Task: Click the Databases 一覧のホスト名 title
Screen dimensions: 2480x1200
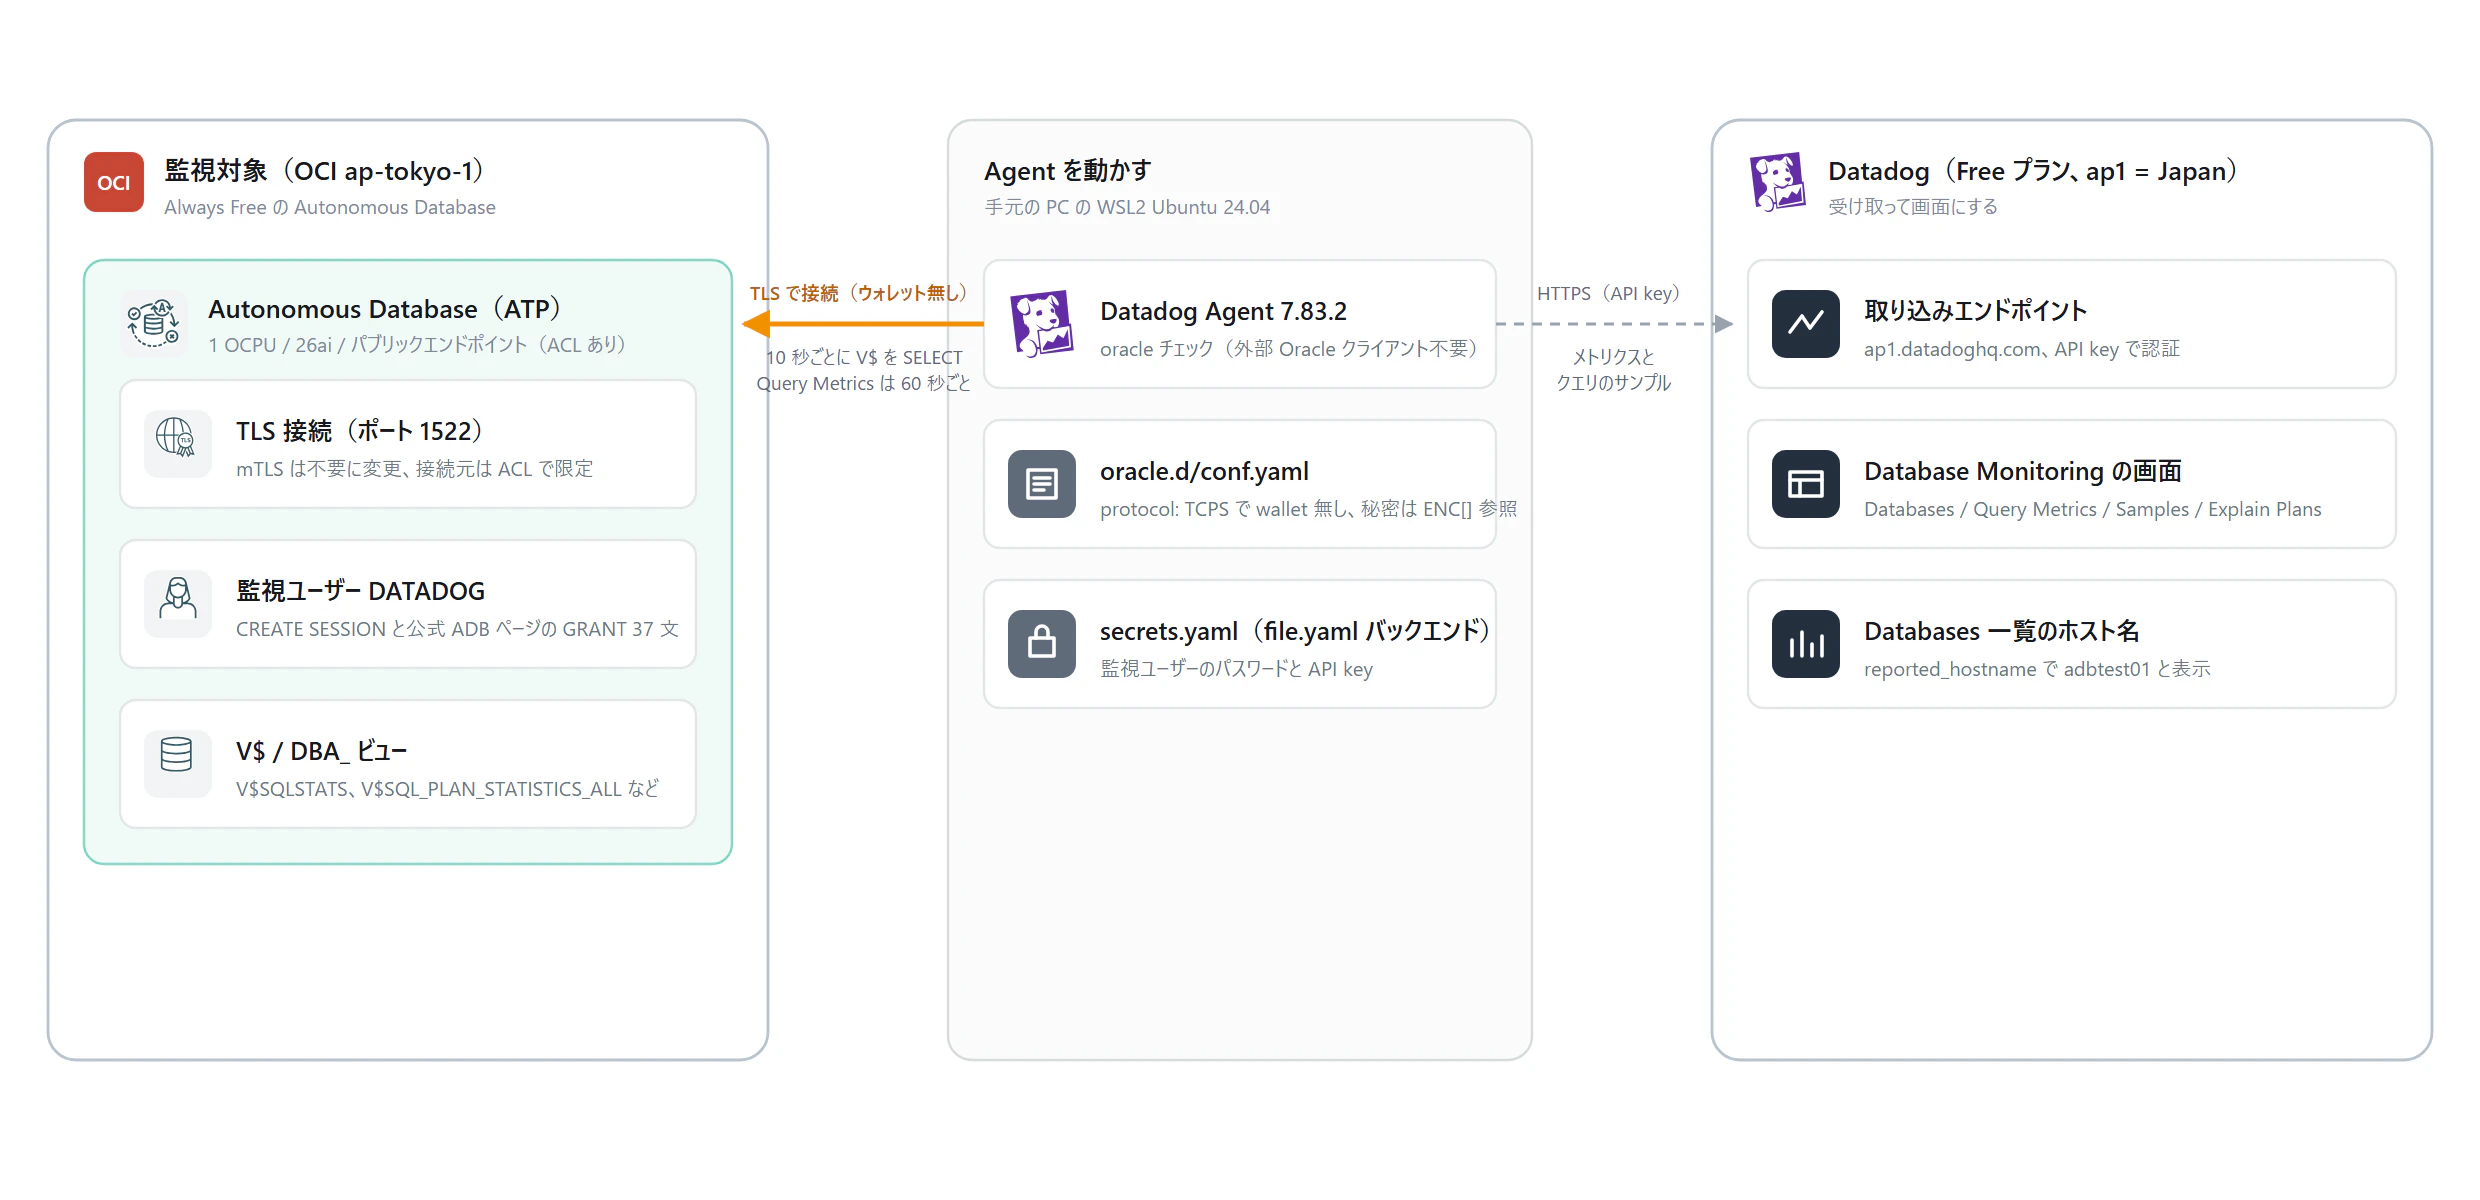Action: 2001,631
